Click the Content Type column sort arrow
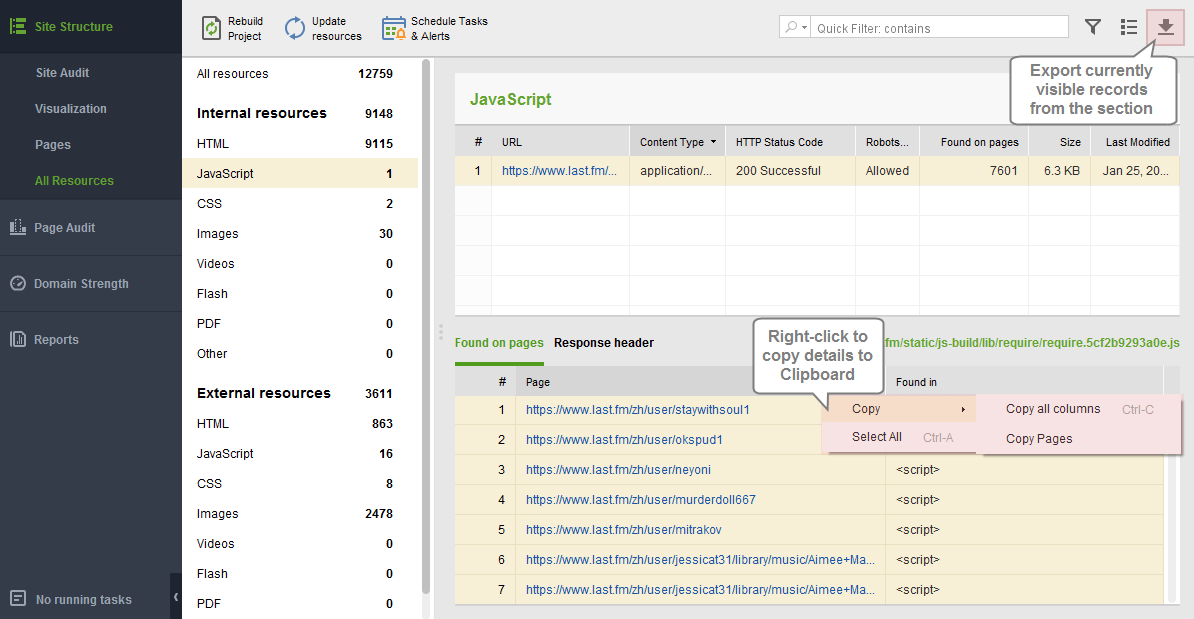1194x619 pixels. tap(714, 142)
